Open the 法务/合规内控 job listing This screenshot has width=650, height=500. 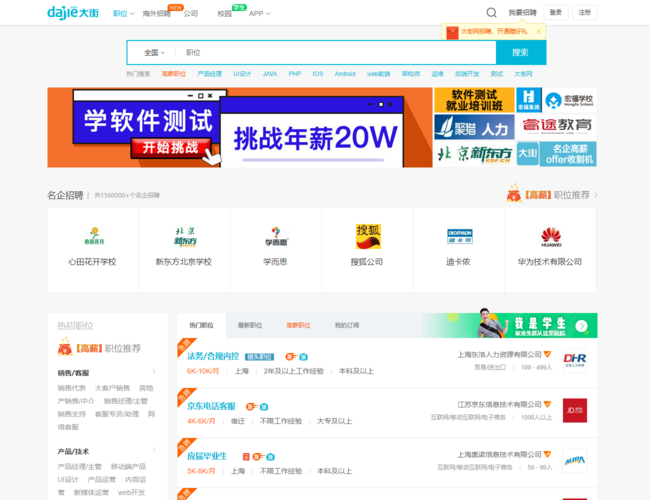213,356
